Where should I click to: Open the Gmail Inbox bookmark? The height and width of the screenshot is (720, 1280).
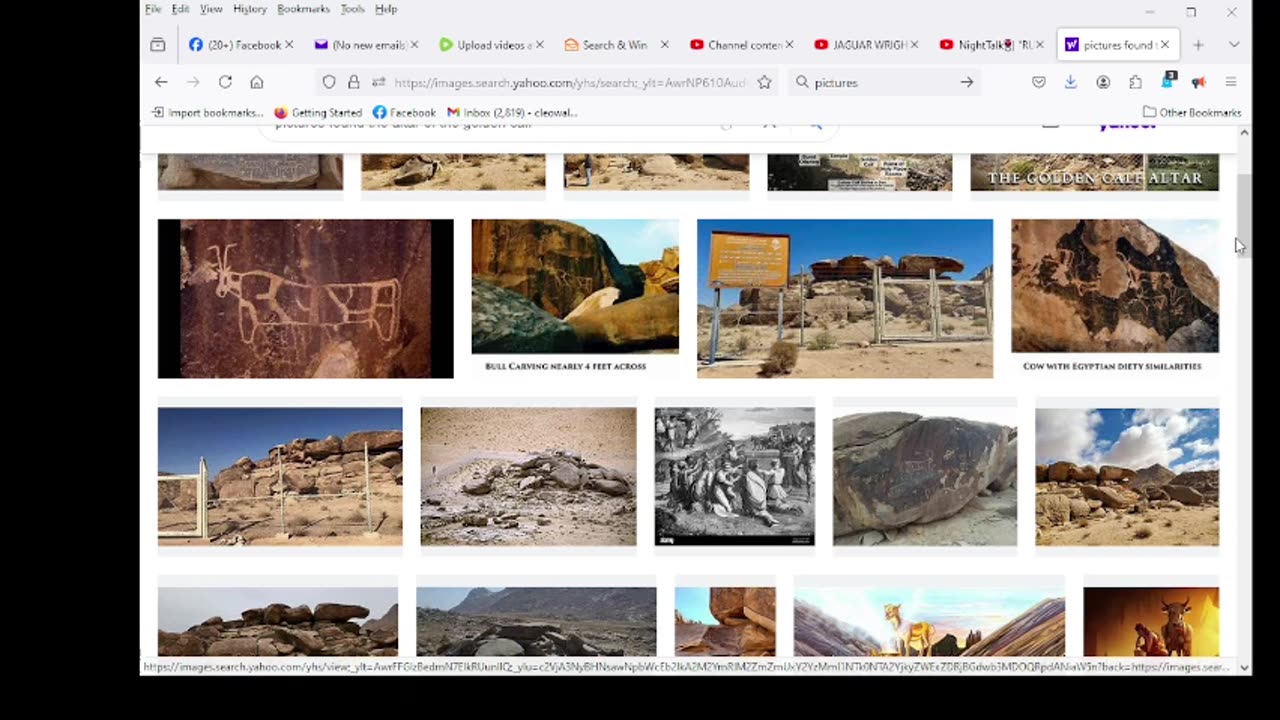pyautogui.click(x=512, y=112)
